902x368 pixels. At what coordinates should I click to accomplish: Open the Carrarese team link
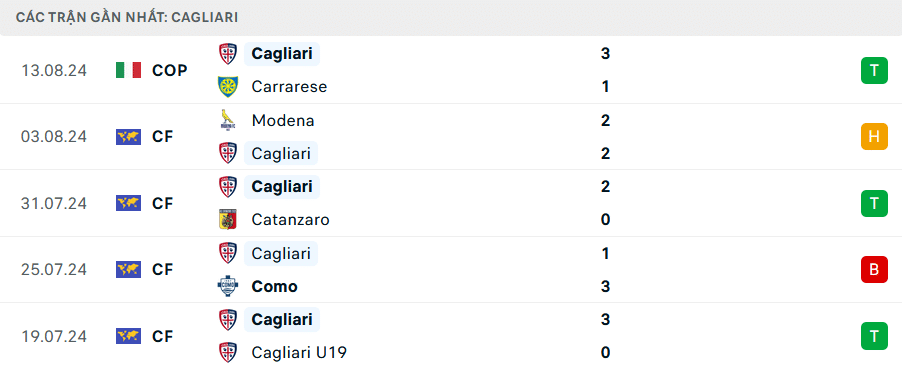289,87
